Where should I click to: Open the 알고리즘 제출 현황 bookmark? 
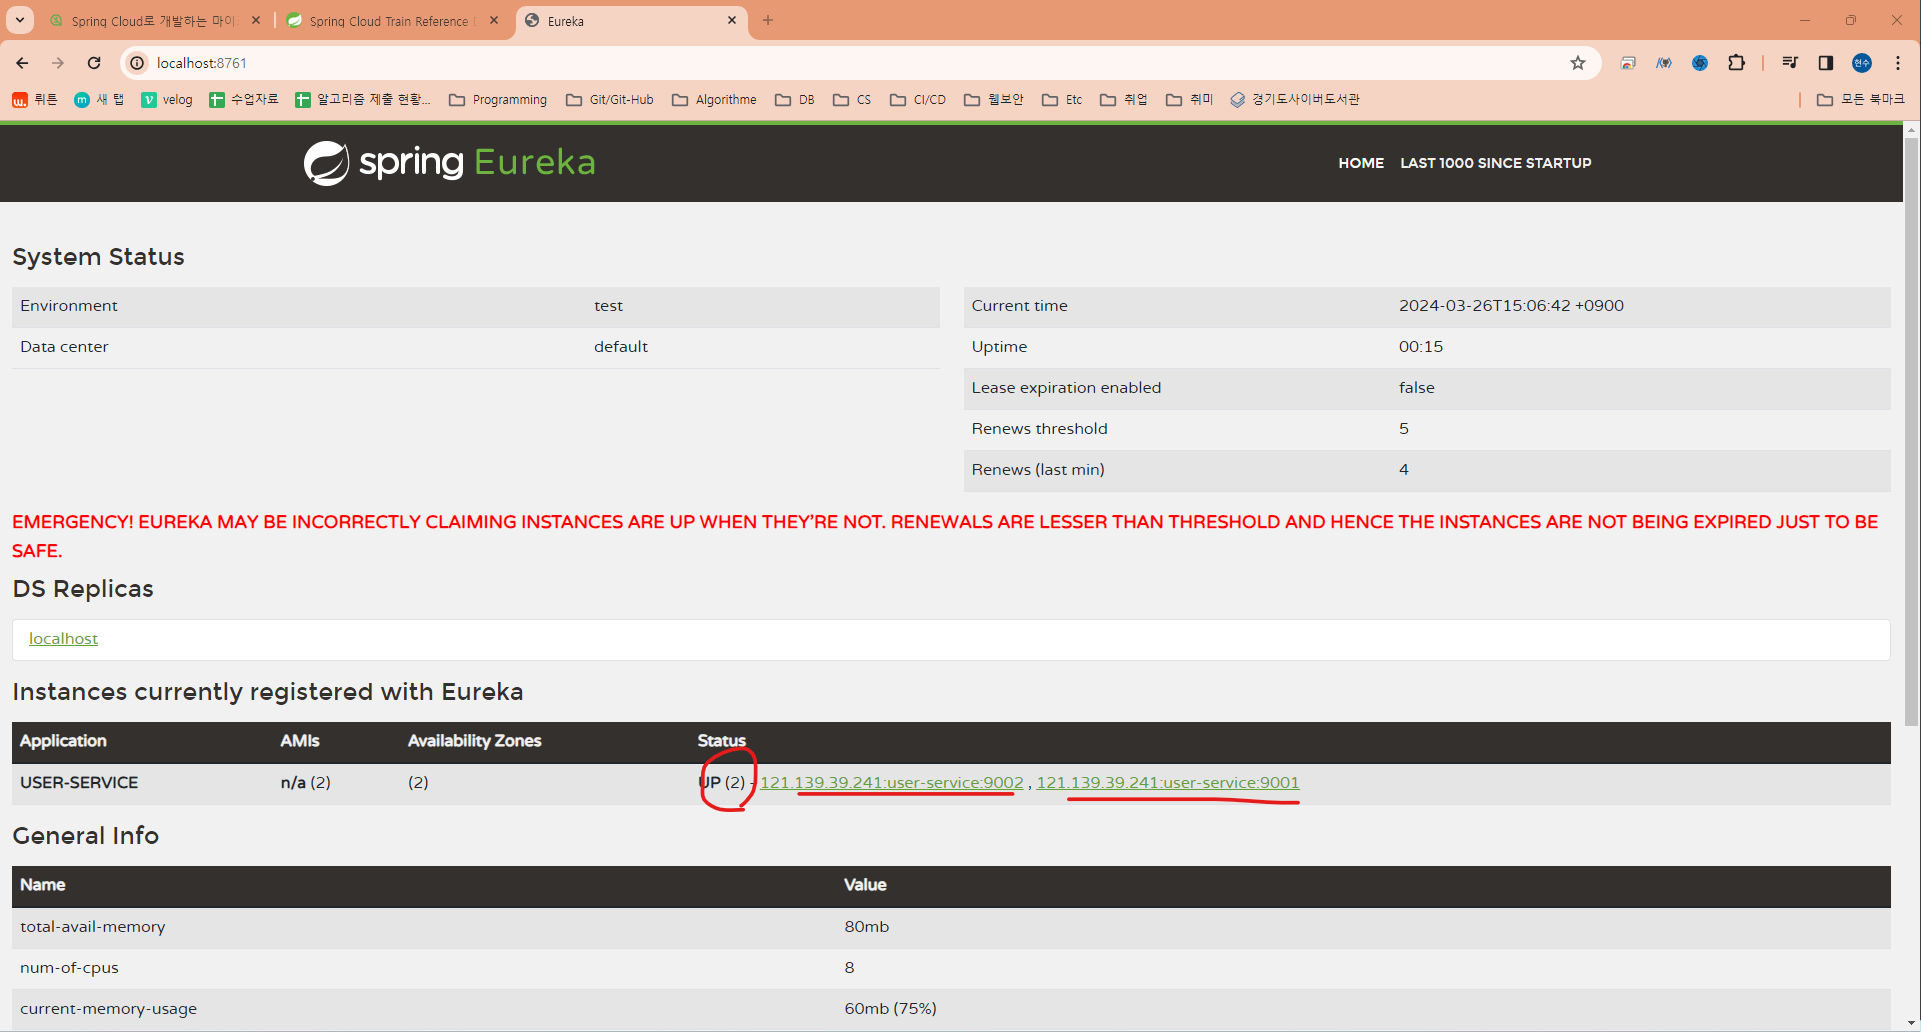tap(363, 100)
